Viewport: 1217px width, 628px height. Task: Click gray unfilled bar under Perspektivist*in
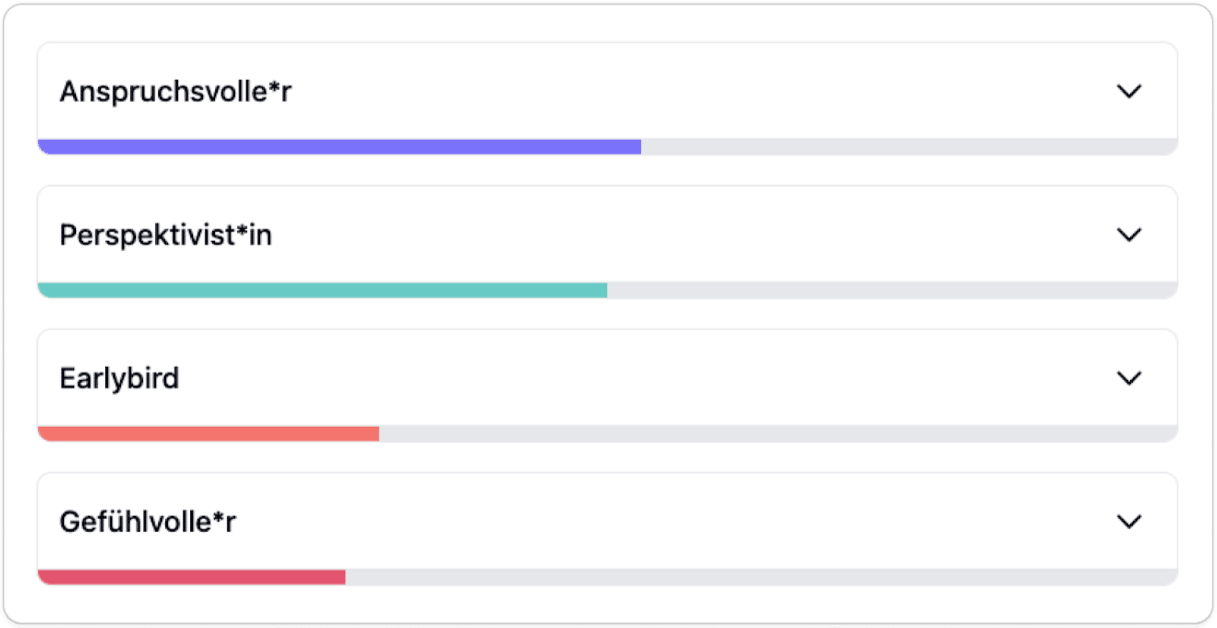pos(890,290)
